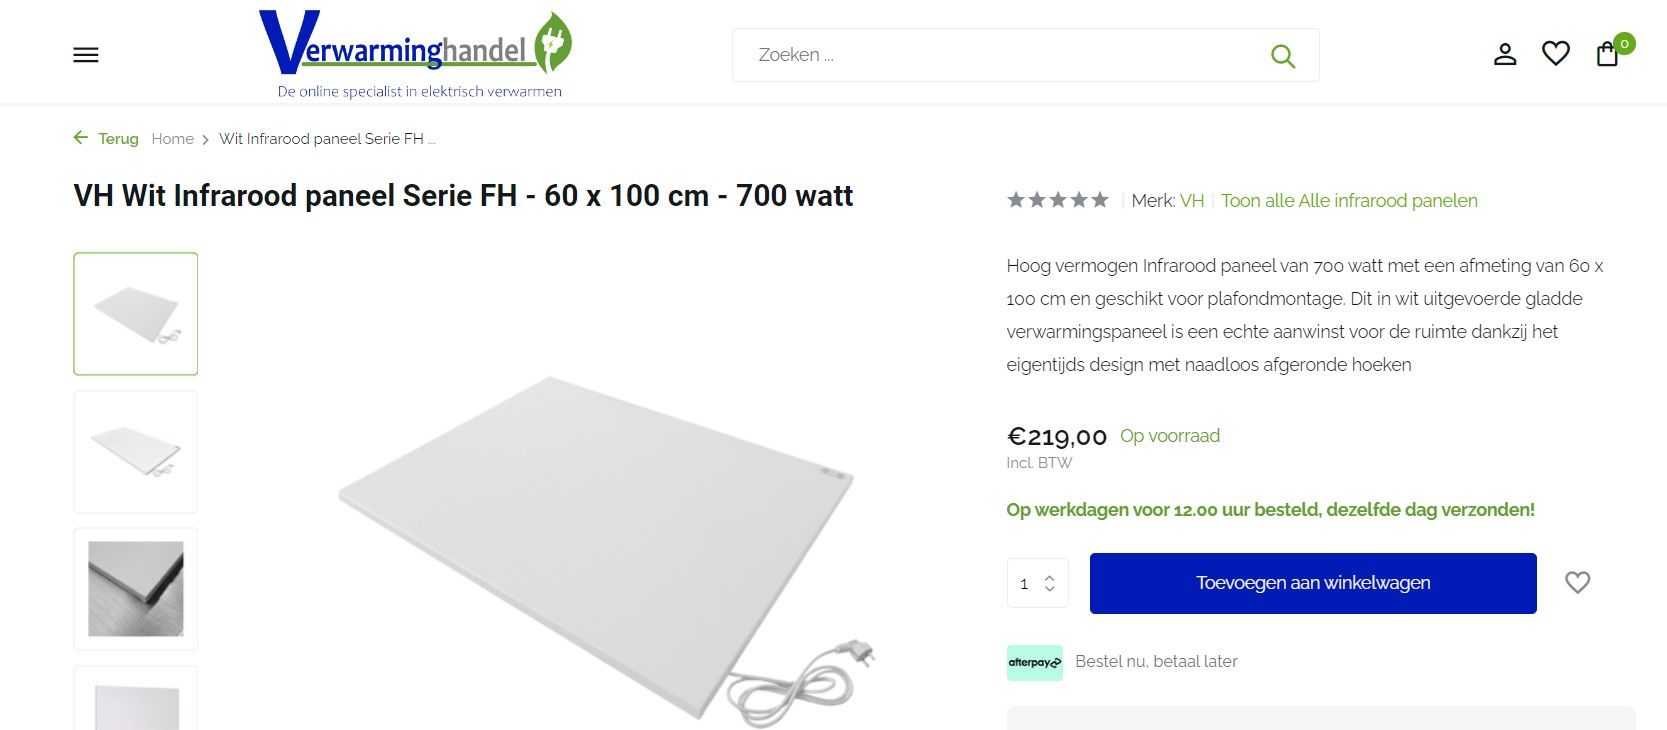Viewport: 1667px width, 730px height.
Task: Open the shopping bag cart icon
Action: [1607, 54]
